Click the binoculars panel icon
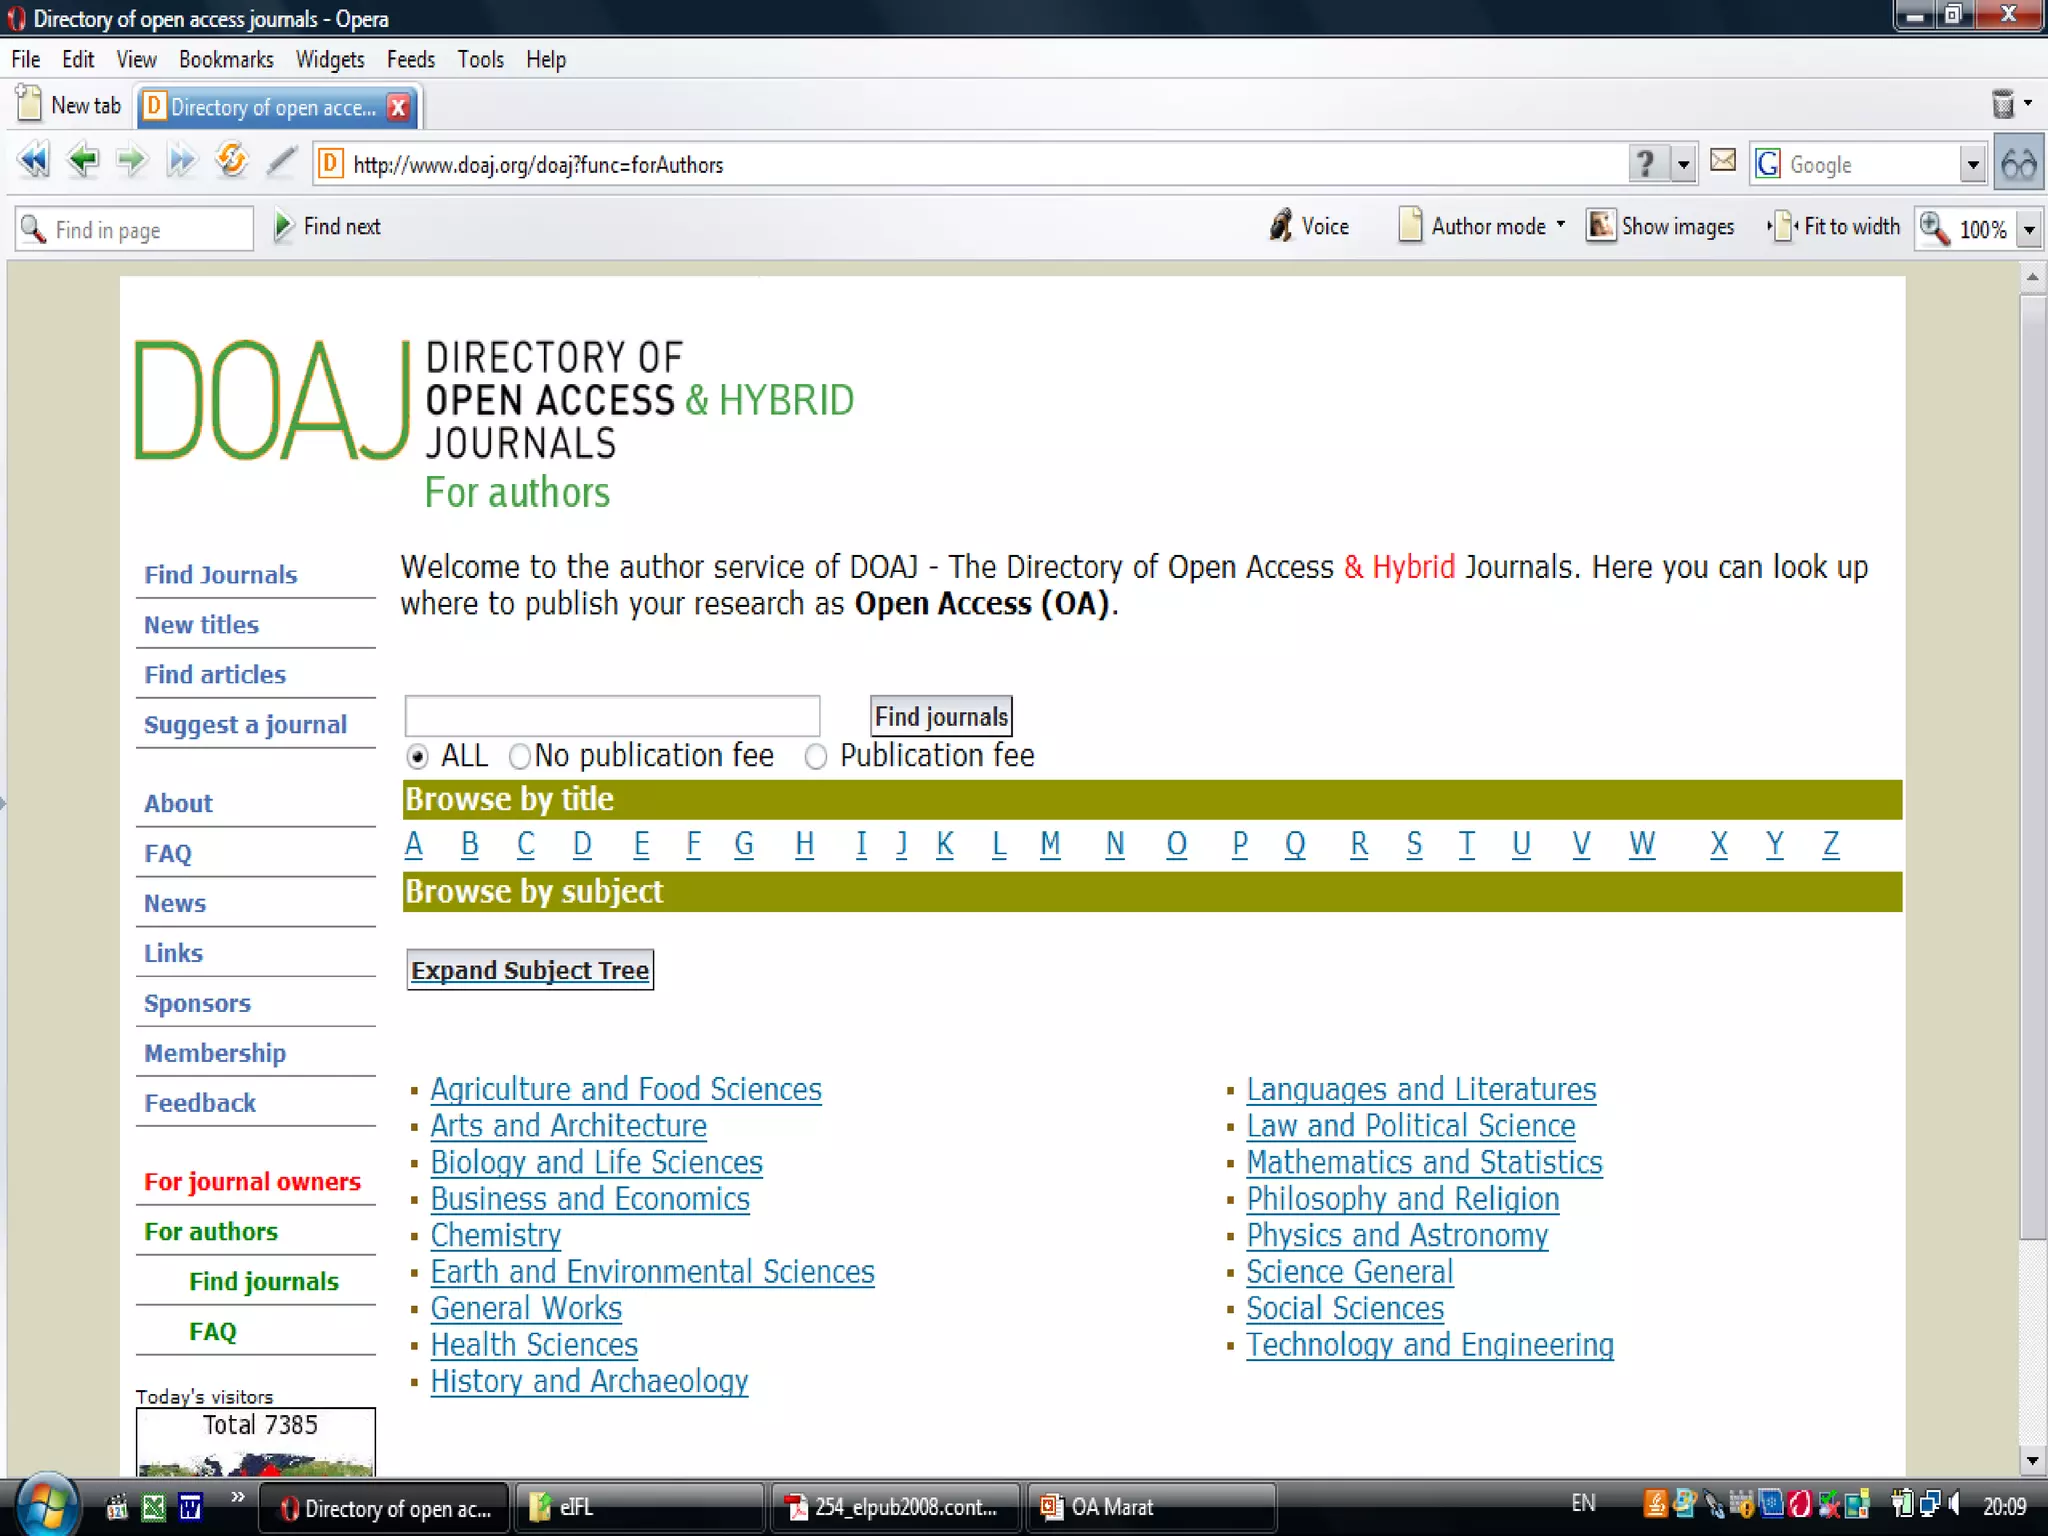Image resolution: width=2048 pixels, height=1536 pixels. point(2018,164)
